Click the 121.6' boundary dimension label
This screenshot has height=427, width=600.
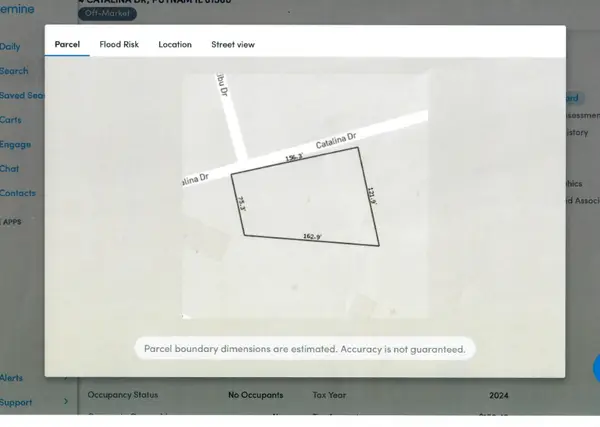tap(372, 196)
